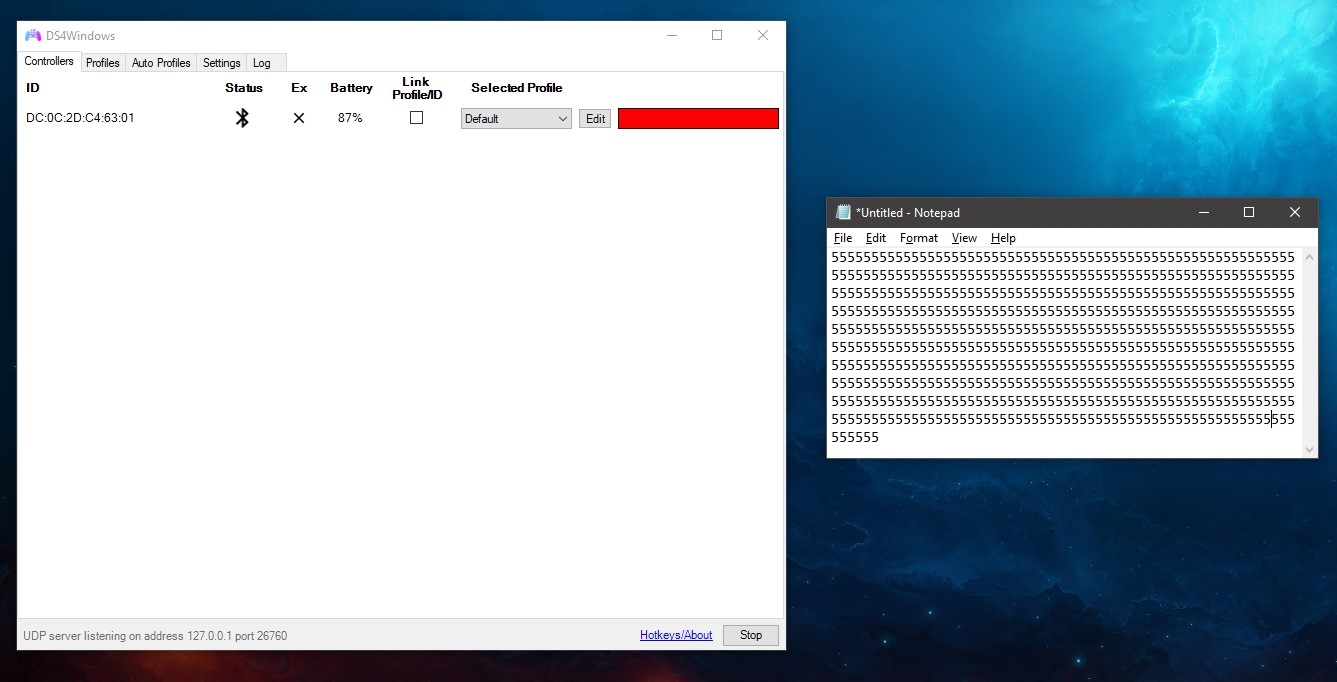1337x682 pixels.
Task: Open the Hotkeys/About link
Action: (x=676, y=635)
